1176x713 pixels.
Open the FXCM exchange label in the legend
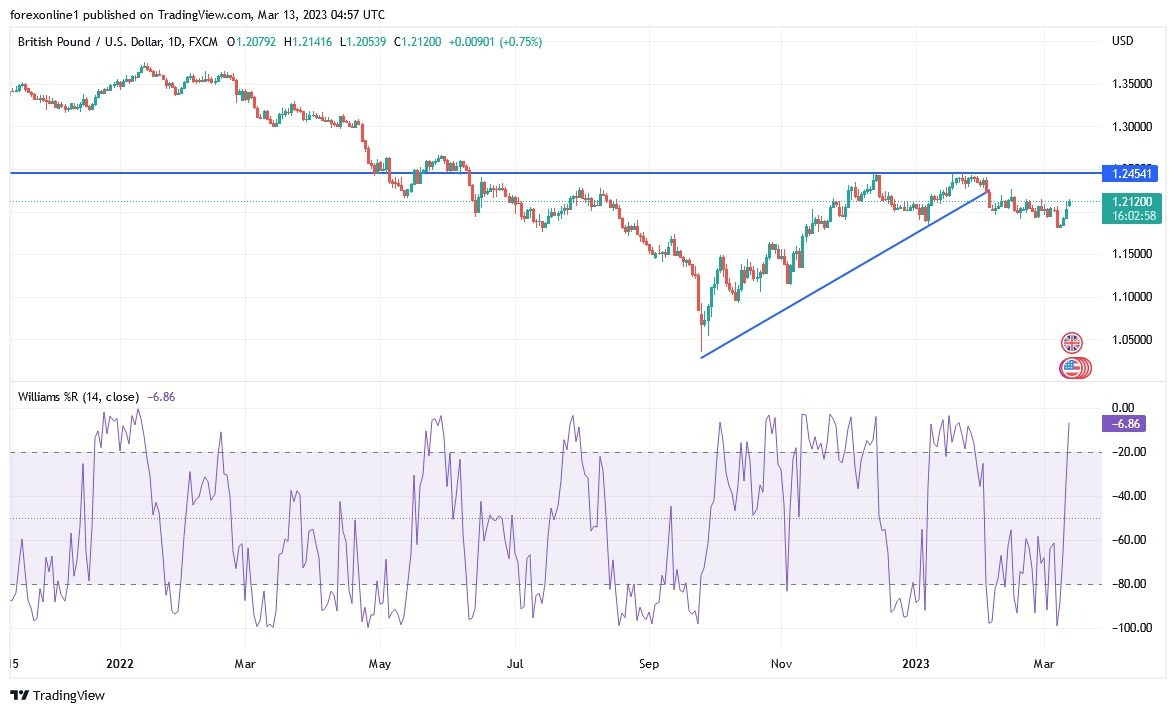204,42
